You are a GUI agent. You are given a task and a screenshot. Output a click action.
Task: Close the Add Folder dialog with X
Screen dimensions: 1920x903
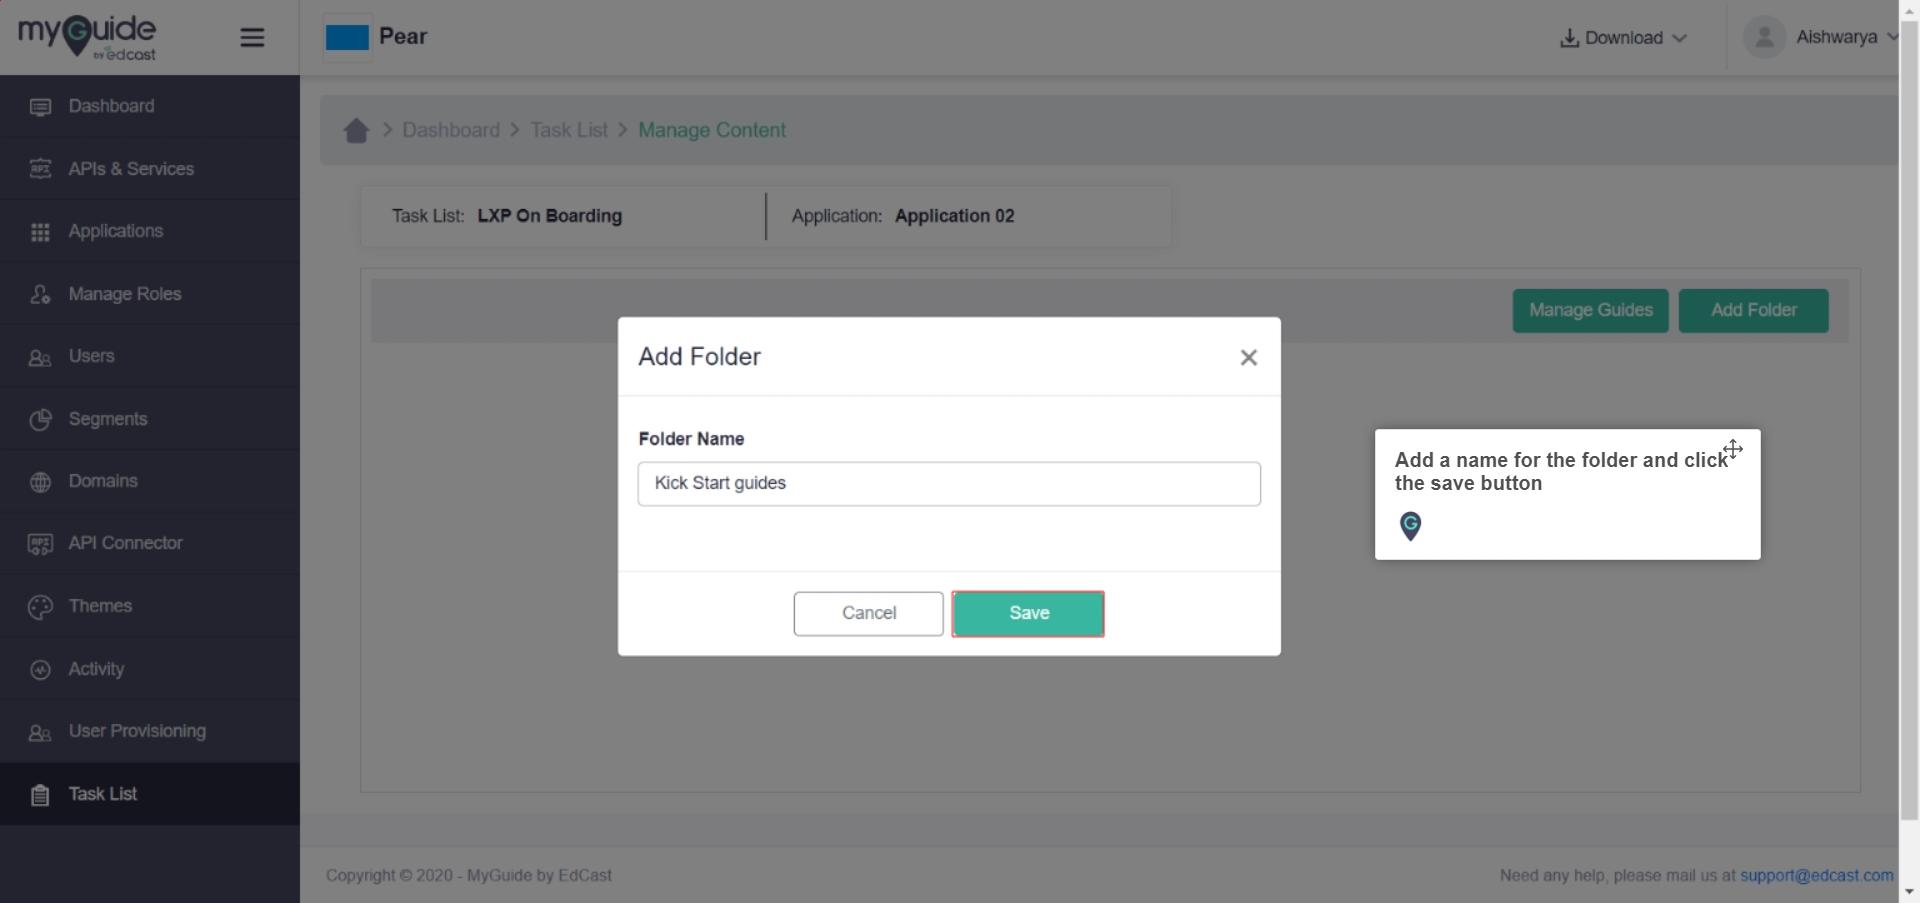1248,358
